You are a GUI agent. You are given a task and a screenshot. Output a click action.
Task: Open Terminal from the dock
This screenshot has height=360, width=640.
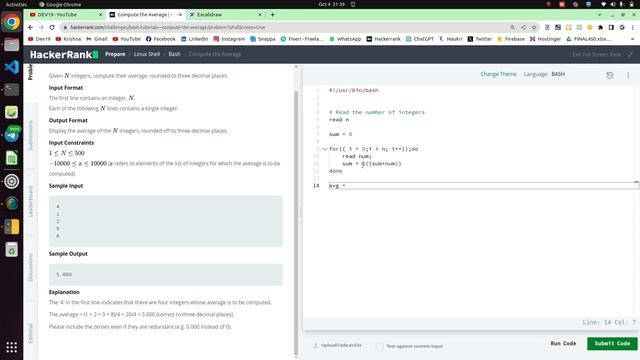(x=11, y=89)
